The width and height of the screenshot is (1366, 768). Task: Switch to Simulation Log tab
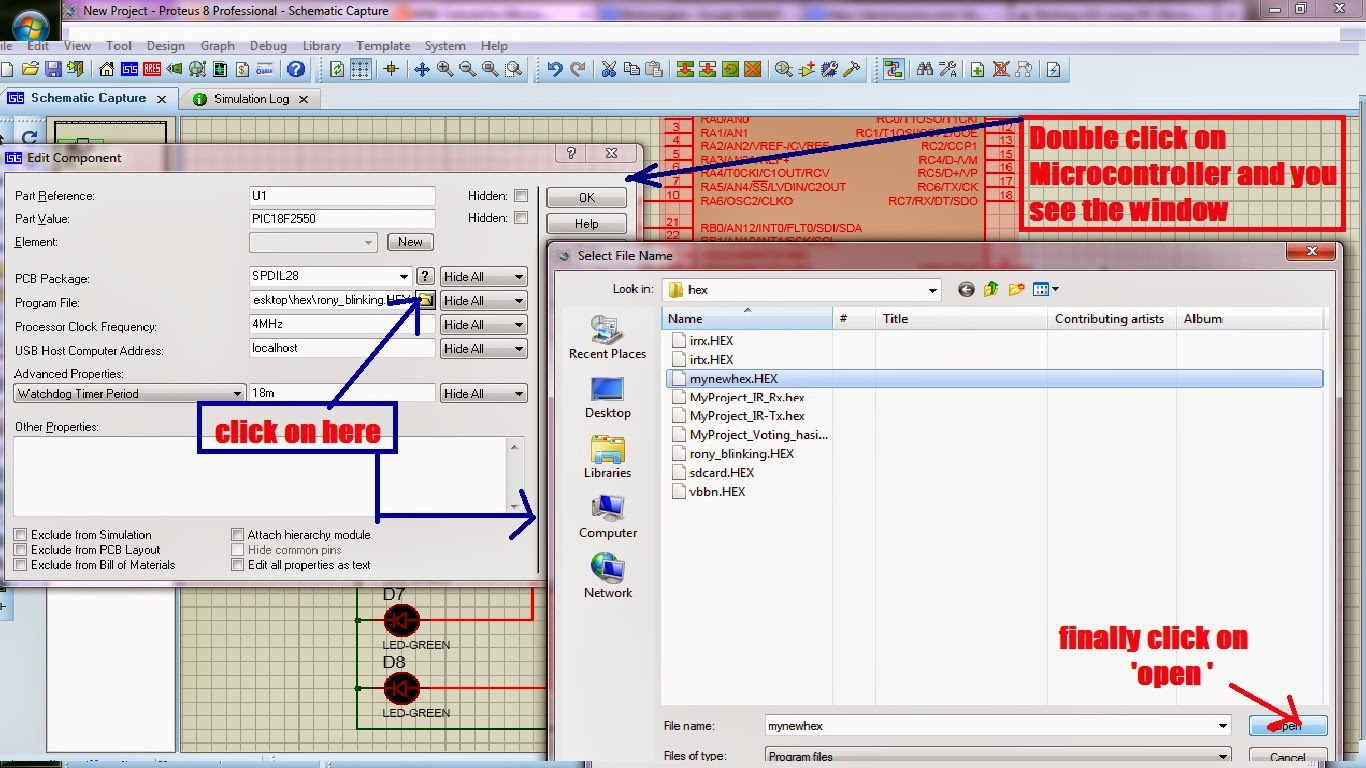point(251,99)
